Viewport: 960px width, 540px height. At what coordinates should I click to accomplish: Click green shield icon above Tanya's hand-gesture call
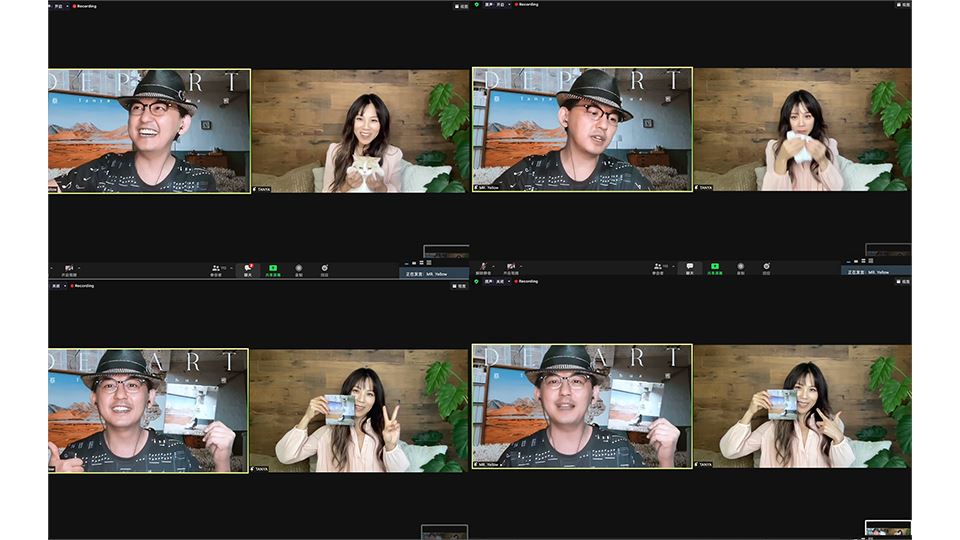tap(475, 282)
